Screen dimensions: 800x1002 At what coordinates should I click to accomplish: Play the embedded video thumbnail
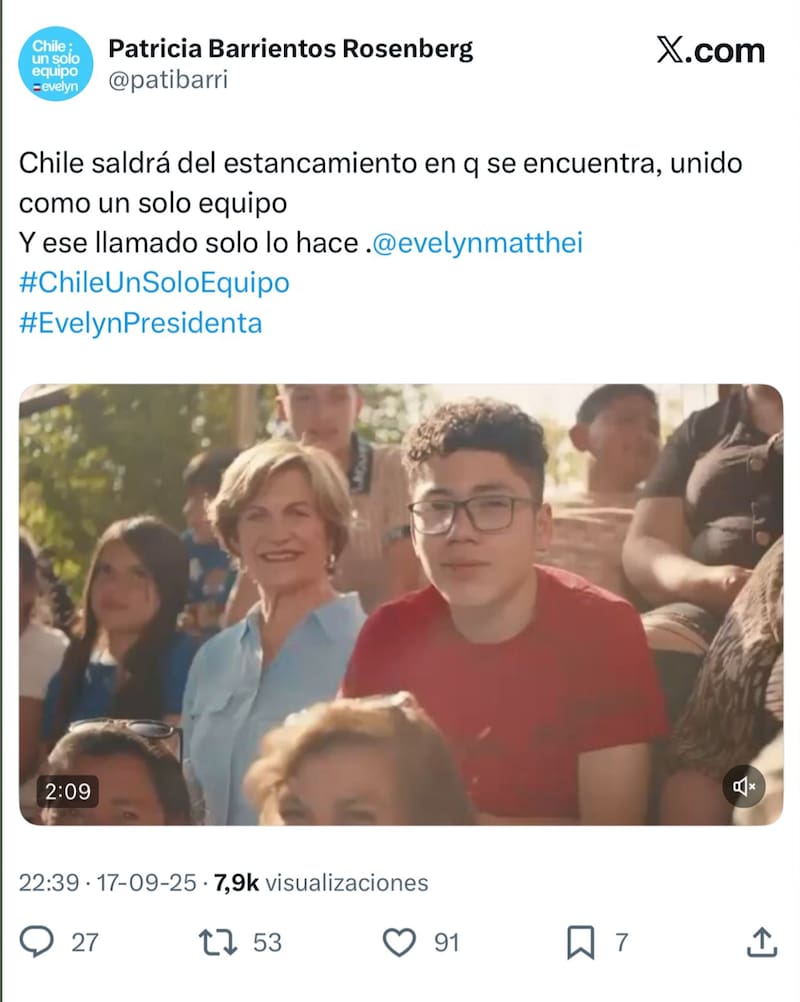click(x=401, y=604)
